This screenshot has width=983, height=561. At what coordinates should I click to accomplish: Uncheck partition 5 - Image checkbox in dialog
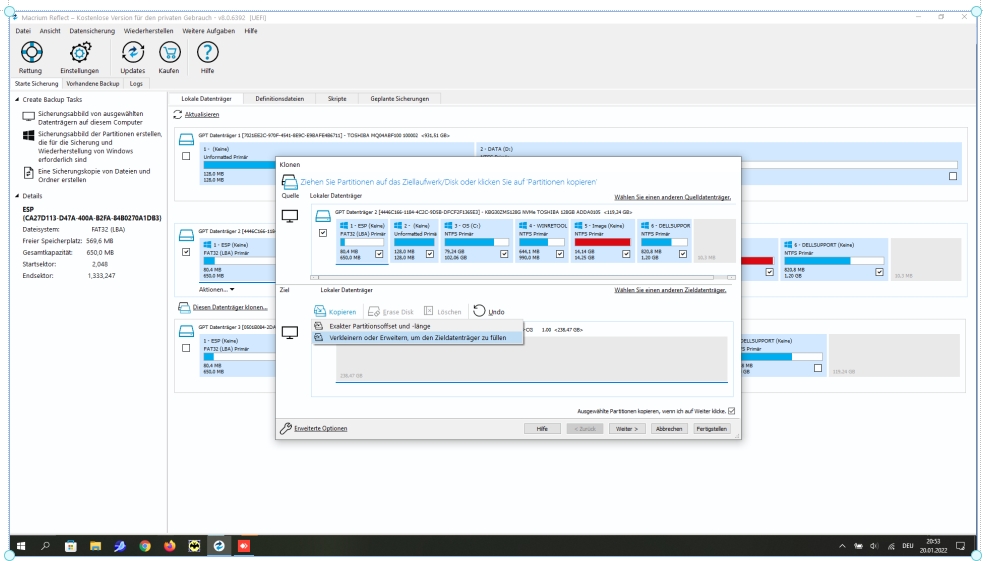tap(626, 254)
